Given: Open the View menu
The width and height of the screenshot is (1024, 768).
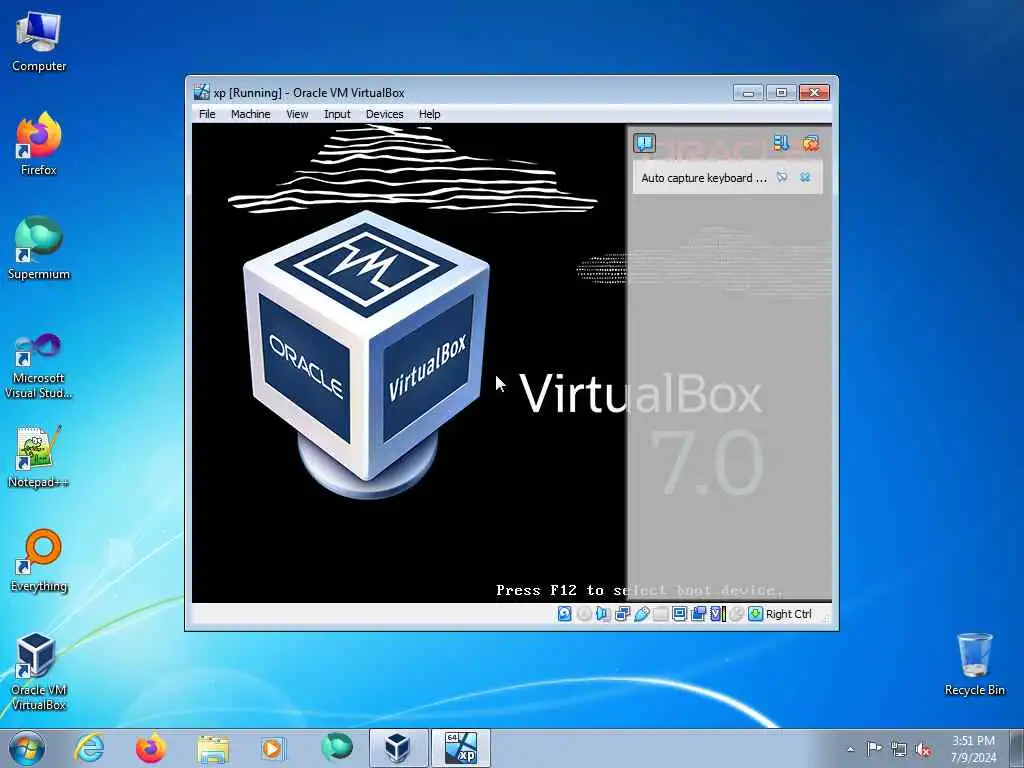Looking at the screenshot, I should (x=296, y=114).
